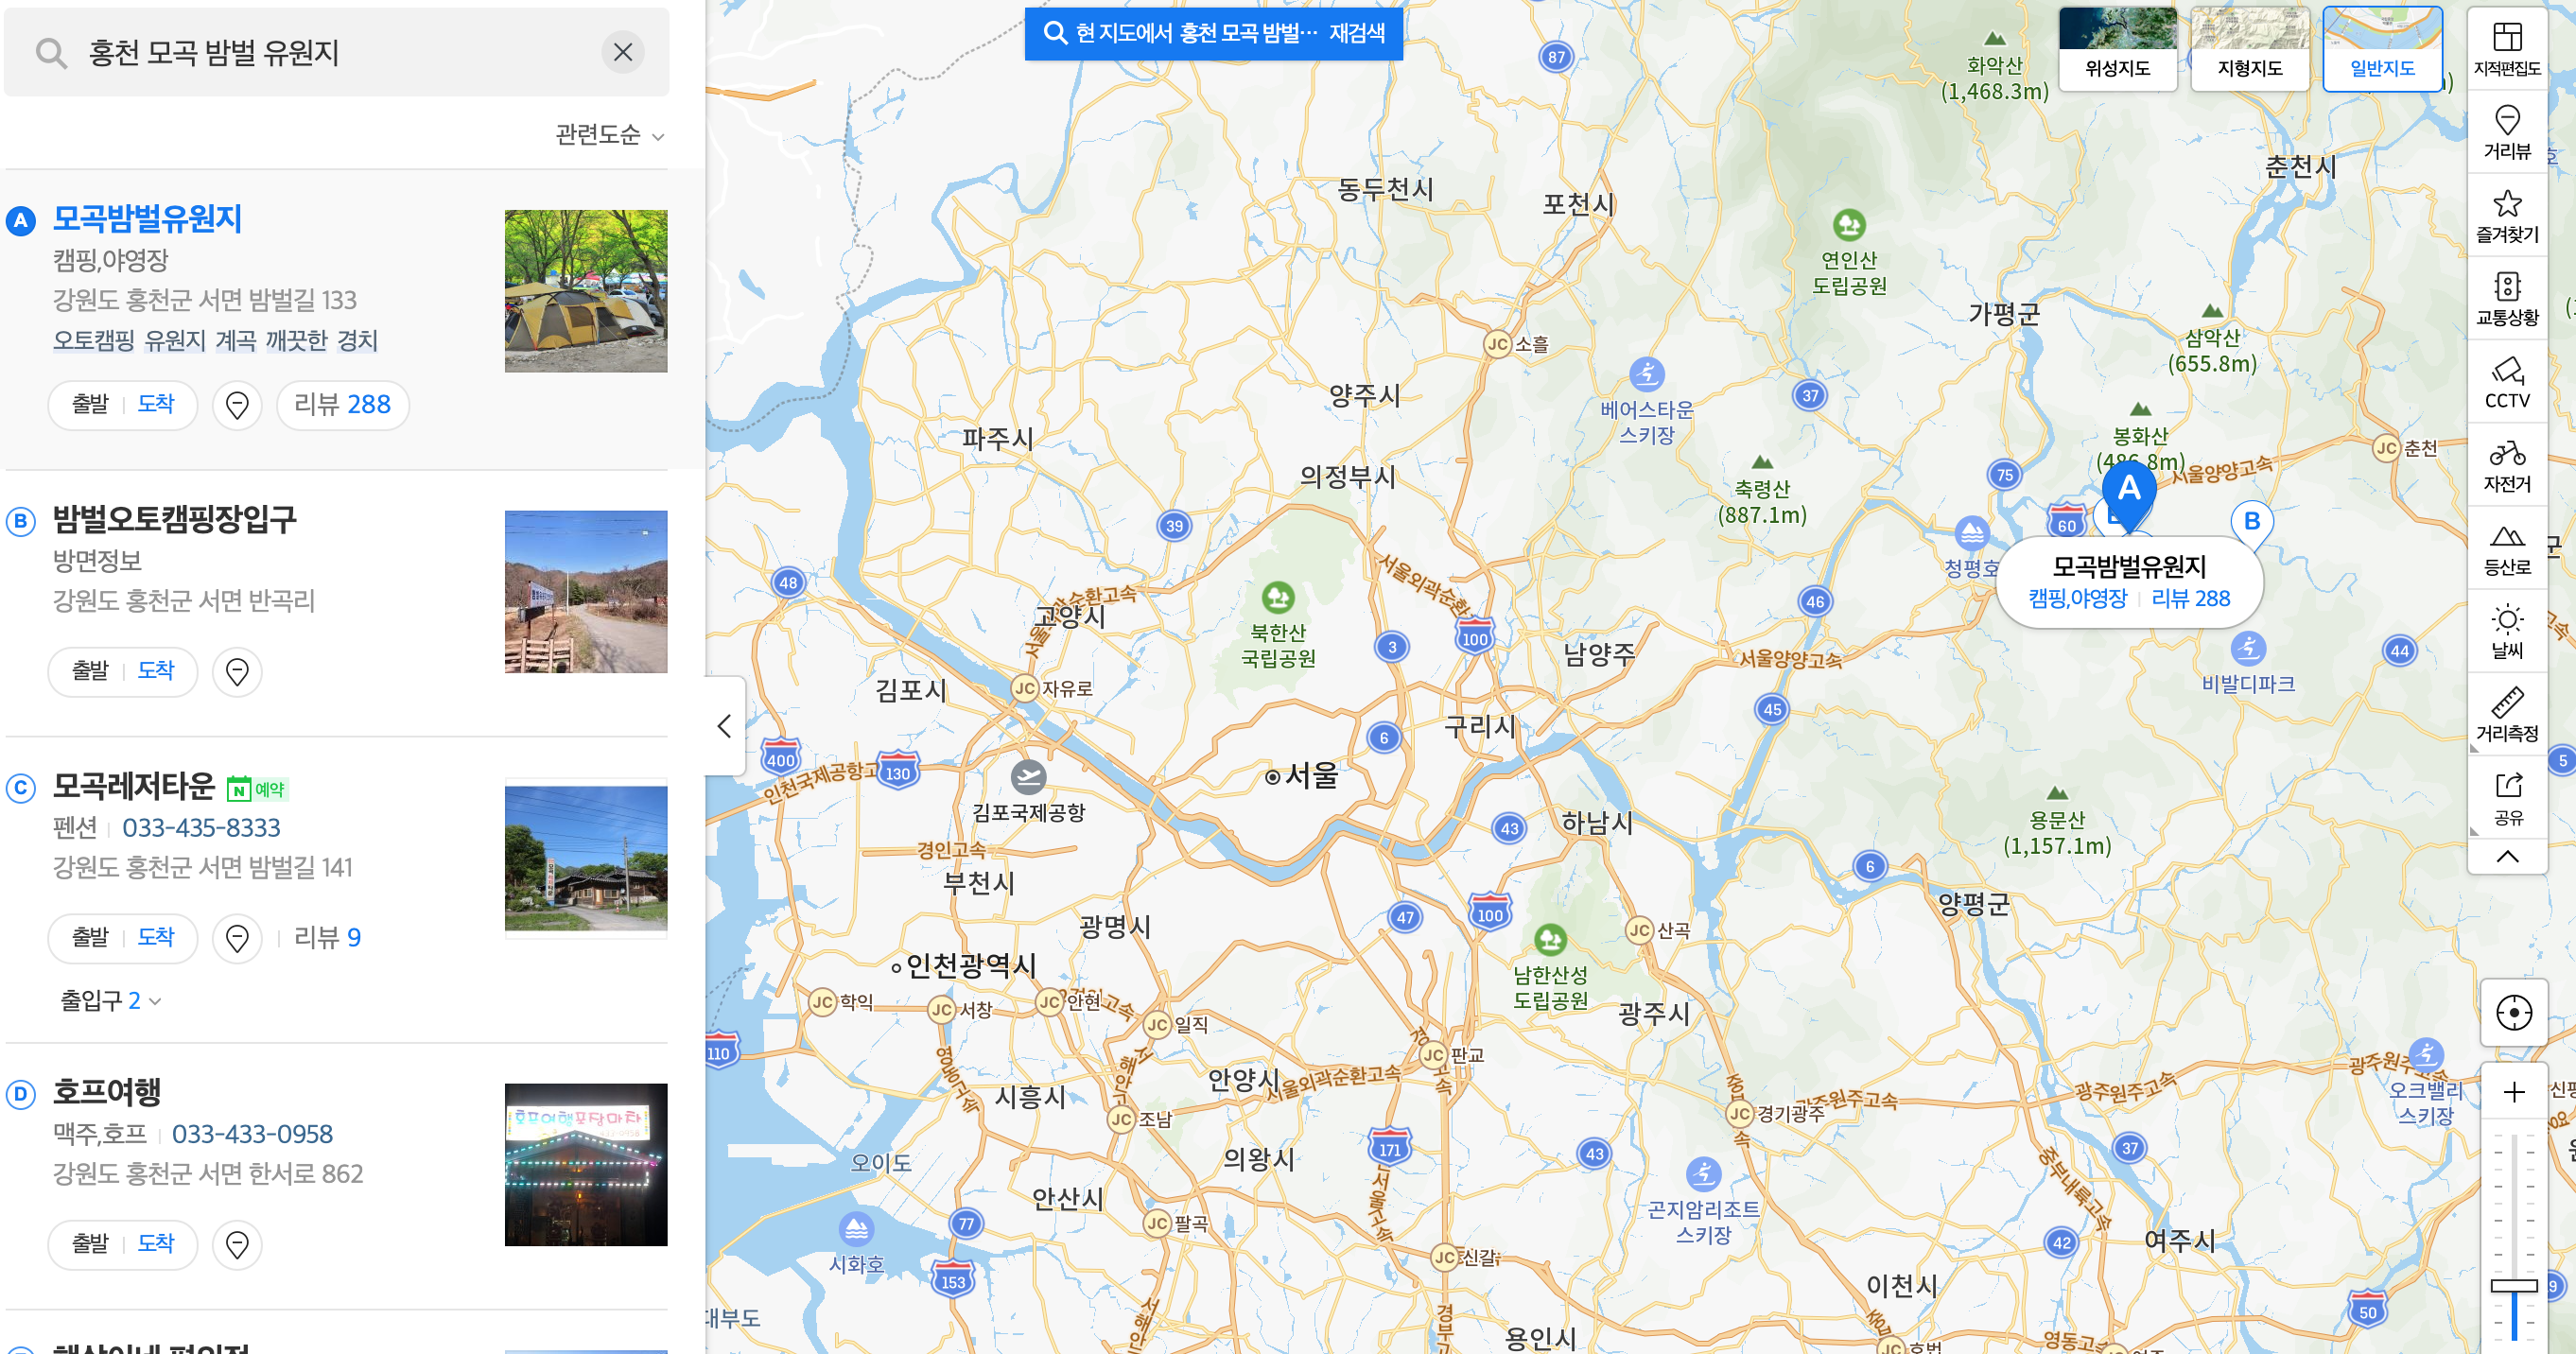Select the 일반지도 standard map

(x=2383, y=49)
